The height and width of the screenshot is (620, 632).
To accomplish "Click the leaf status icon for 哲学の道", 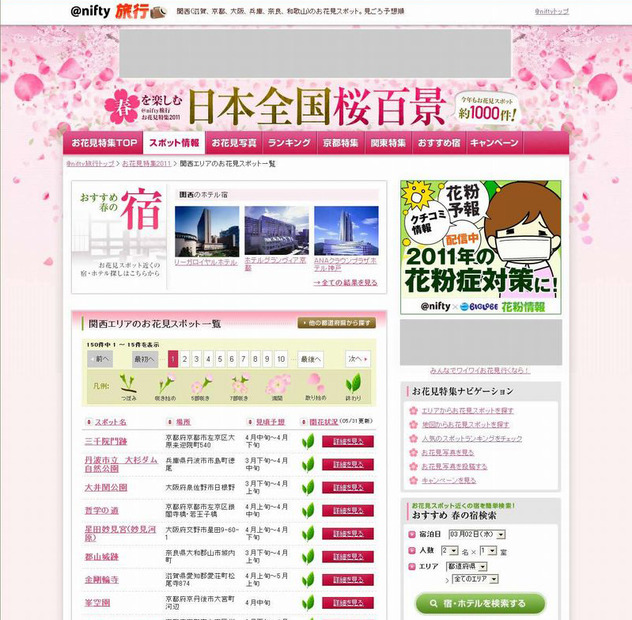I will pos(308,510).
